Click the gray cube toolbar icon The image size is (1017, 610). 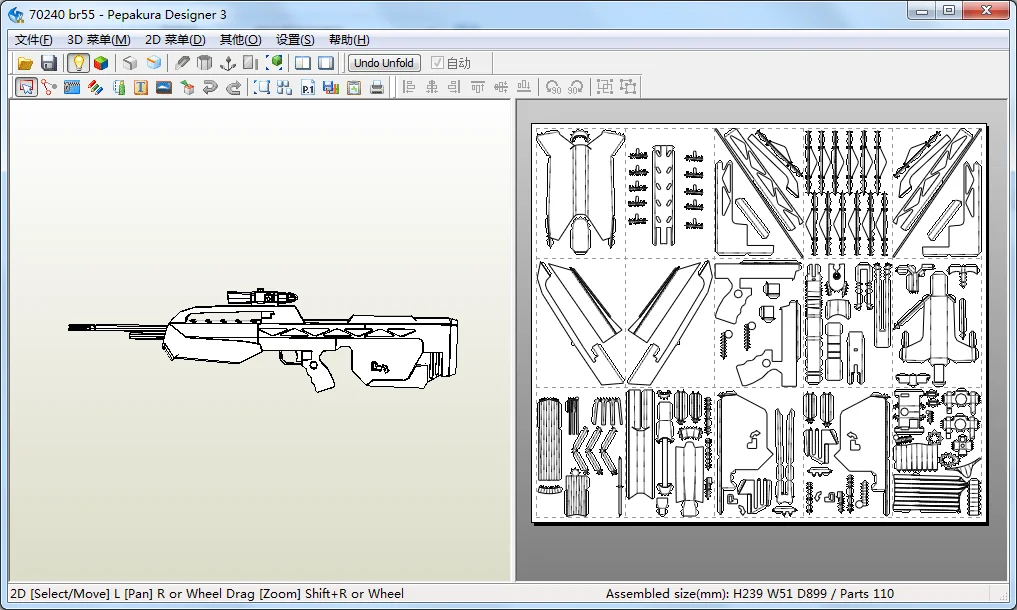click(130, 63)
